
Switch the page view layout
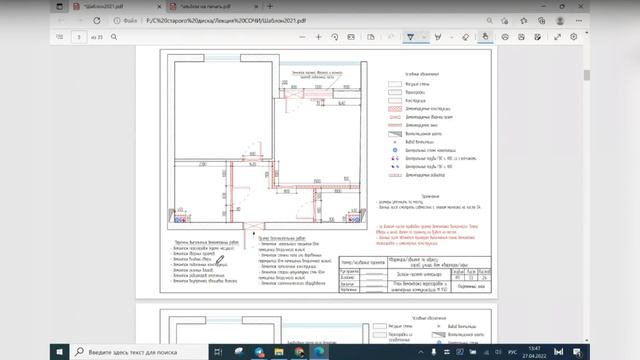click(x=371, y=37)
